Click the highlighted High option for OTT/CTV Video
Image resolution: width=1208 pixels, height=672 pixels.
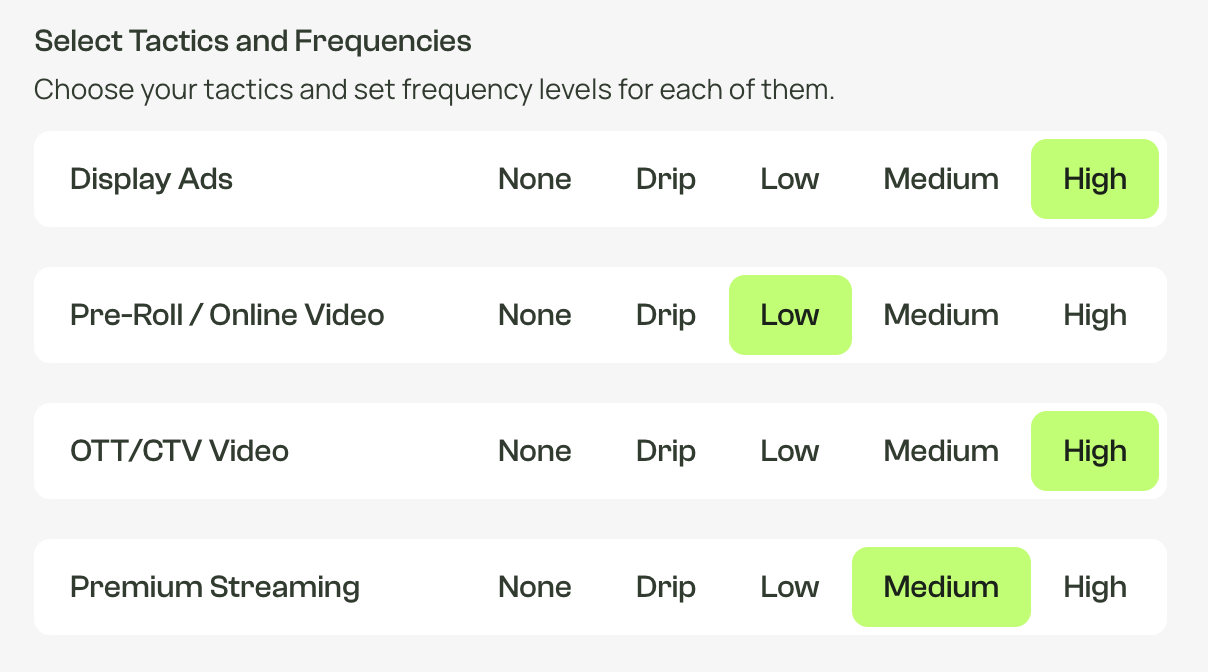1095,451
